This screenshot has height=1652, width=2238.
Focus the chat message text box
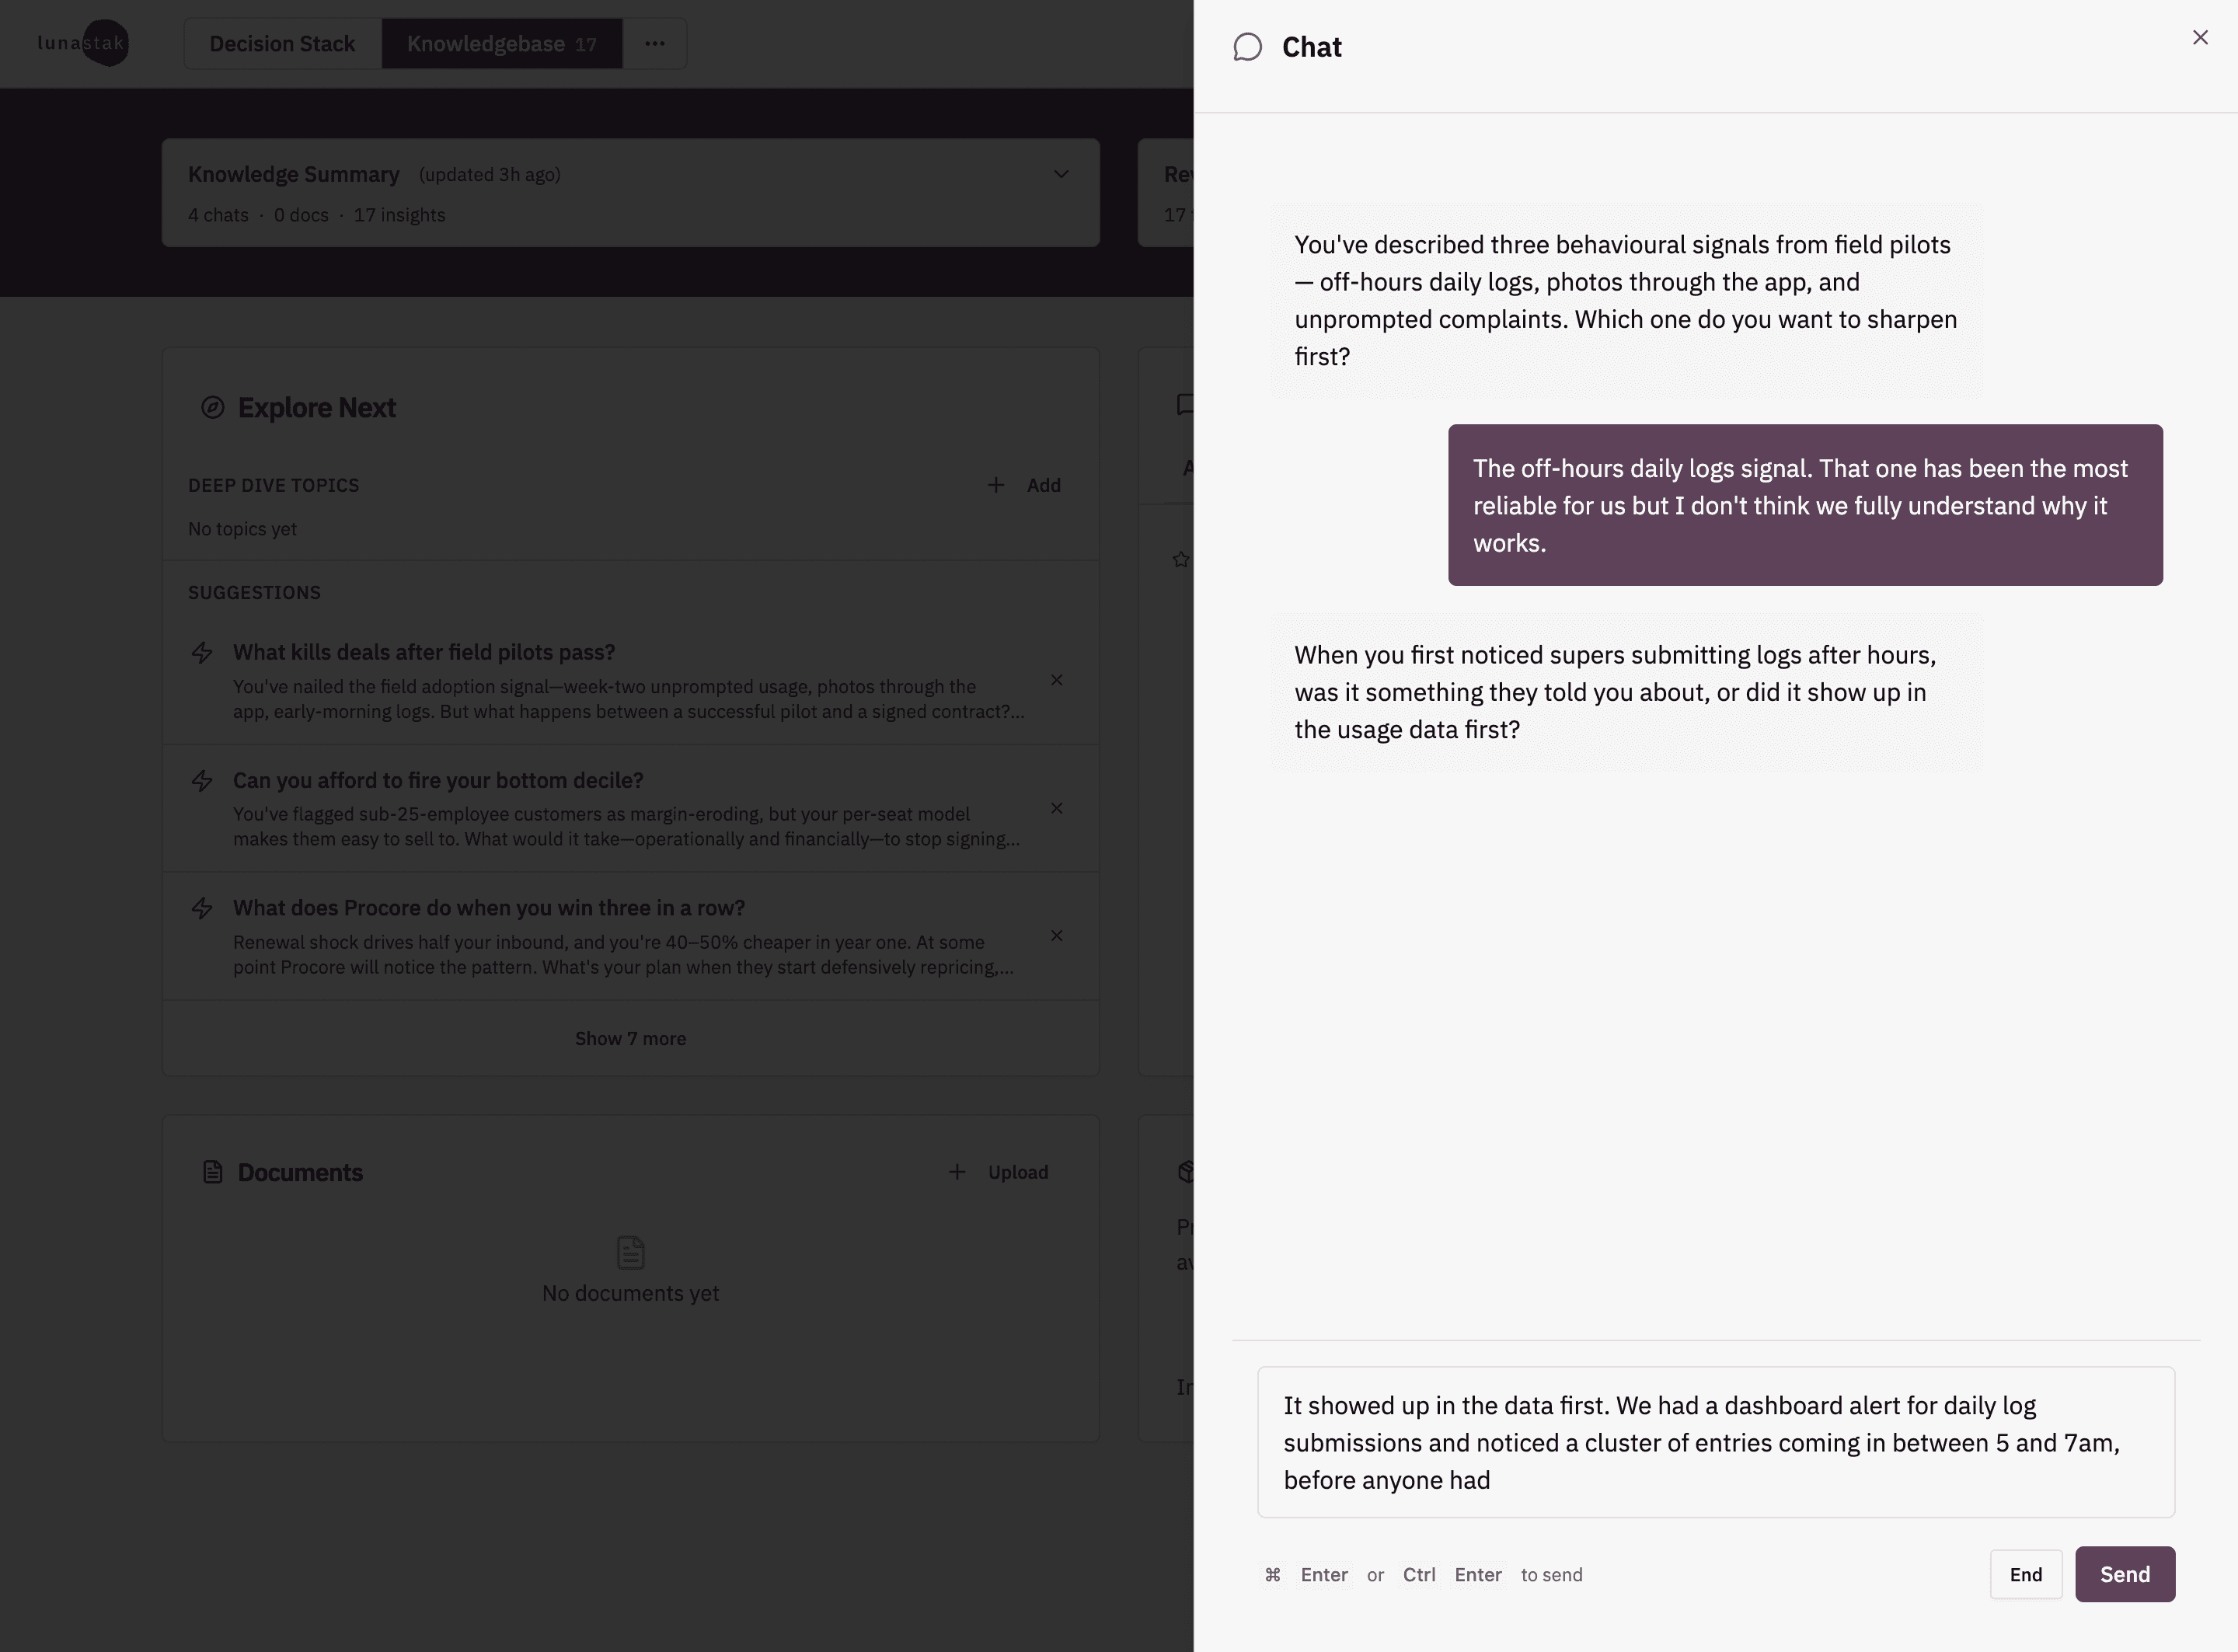1715,1442
